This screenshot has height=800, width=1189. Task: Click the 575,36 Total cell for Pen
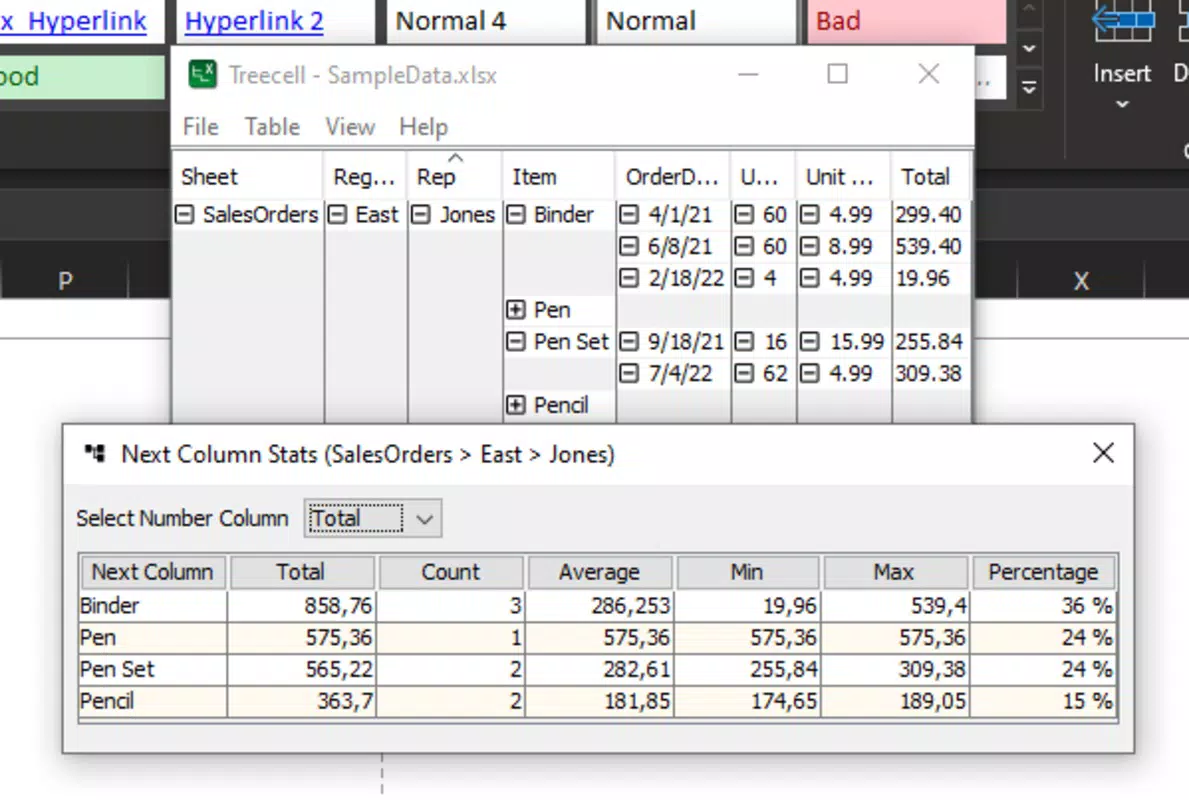301,638
